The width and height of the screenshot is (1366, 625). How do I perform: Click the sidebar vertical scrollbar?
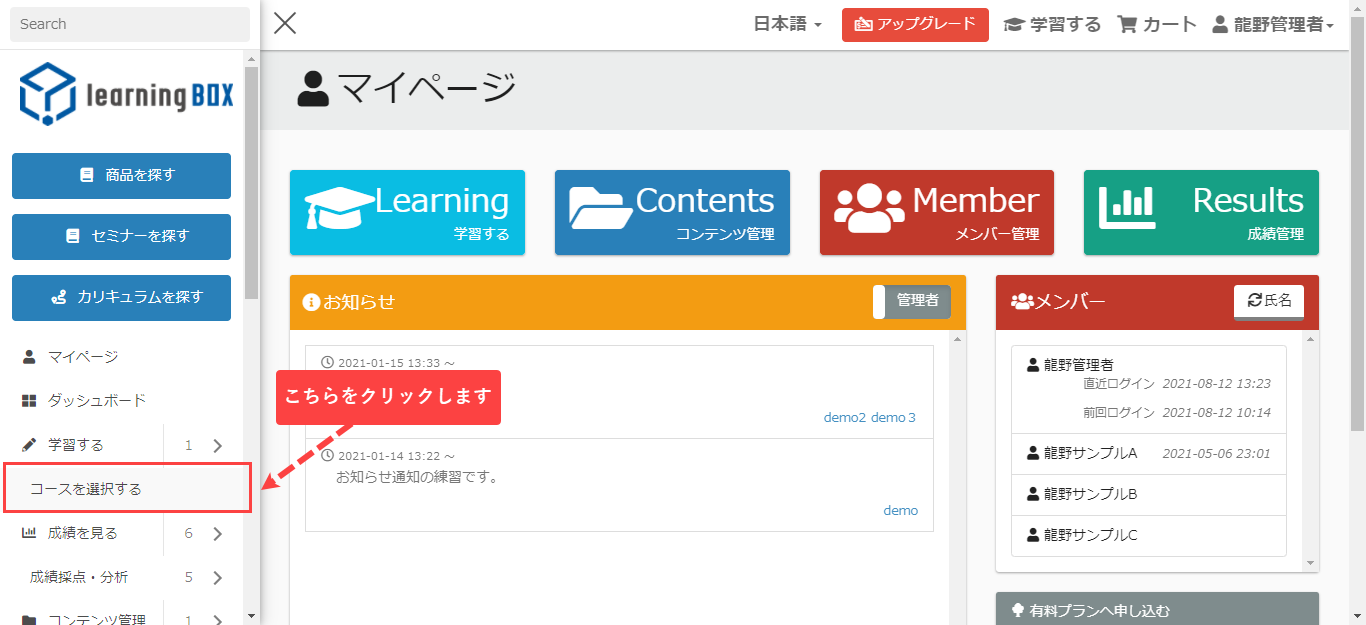[x=251, y=180]
